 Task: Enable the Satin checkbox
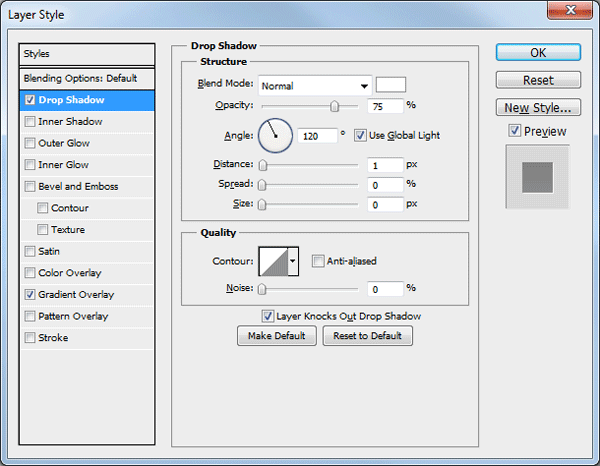pyautogui.click(x=30, y=251)
